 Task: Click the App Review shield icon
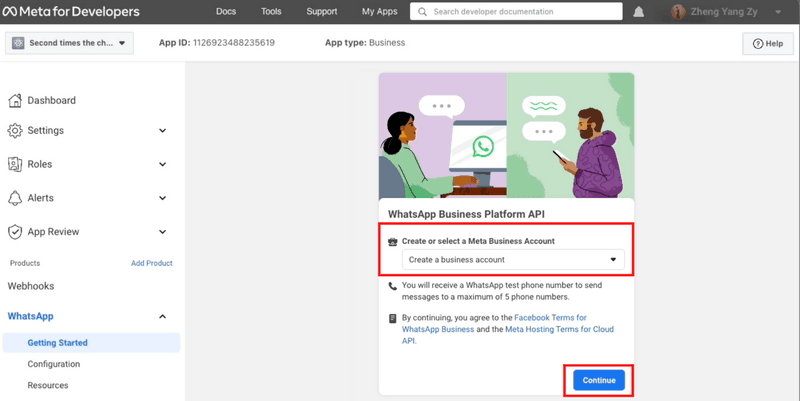[15, 232]
